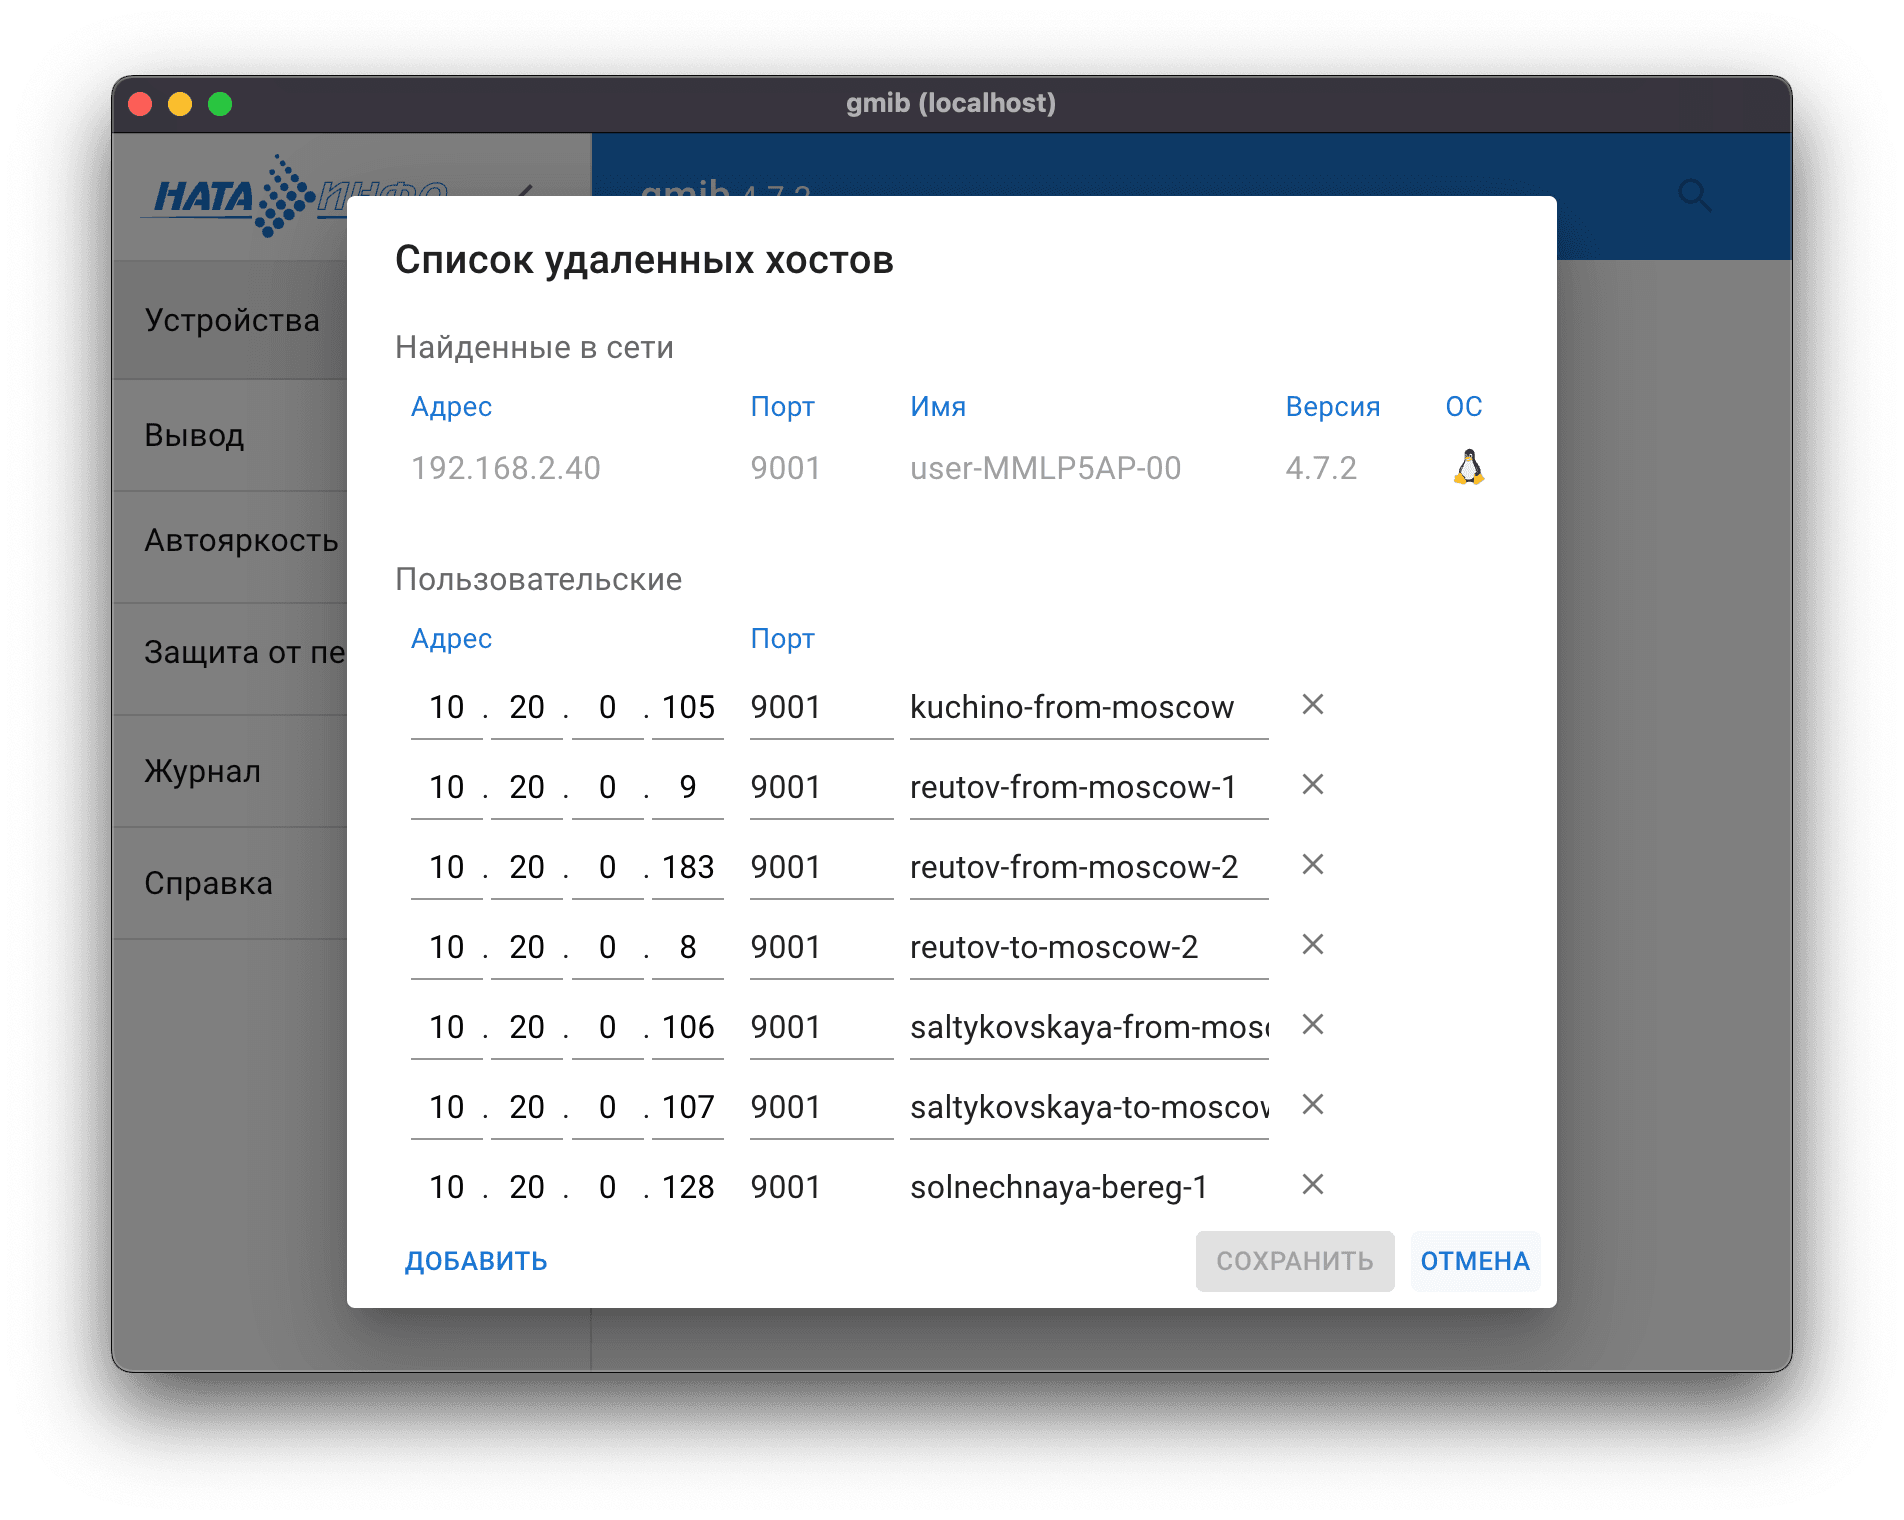Open the Журнал sidebar item
Viewport: 1904px width, 1520px height.
(232, 771)
